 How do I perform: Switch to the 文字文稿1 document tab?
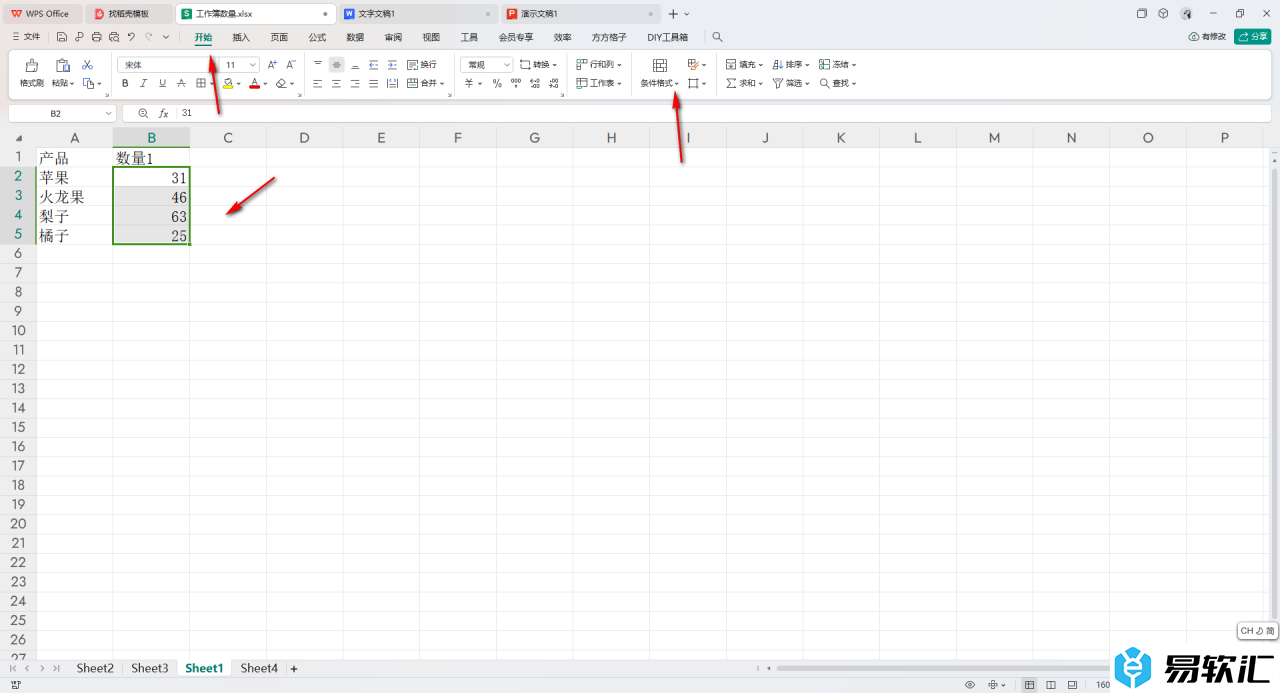coord(418,14)
